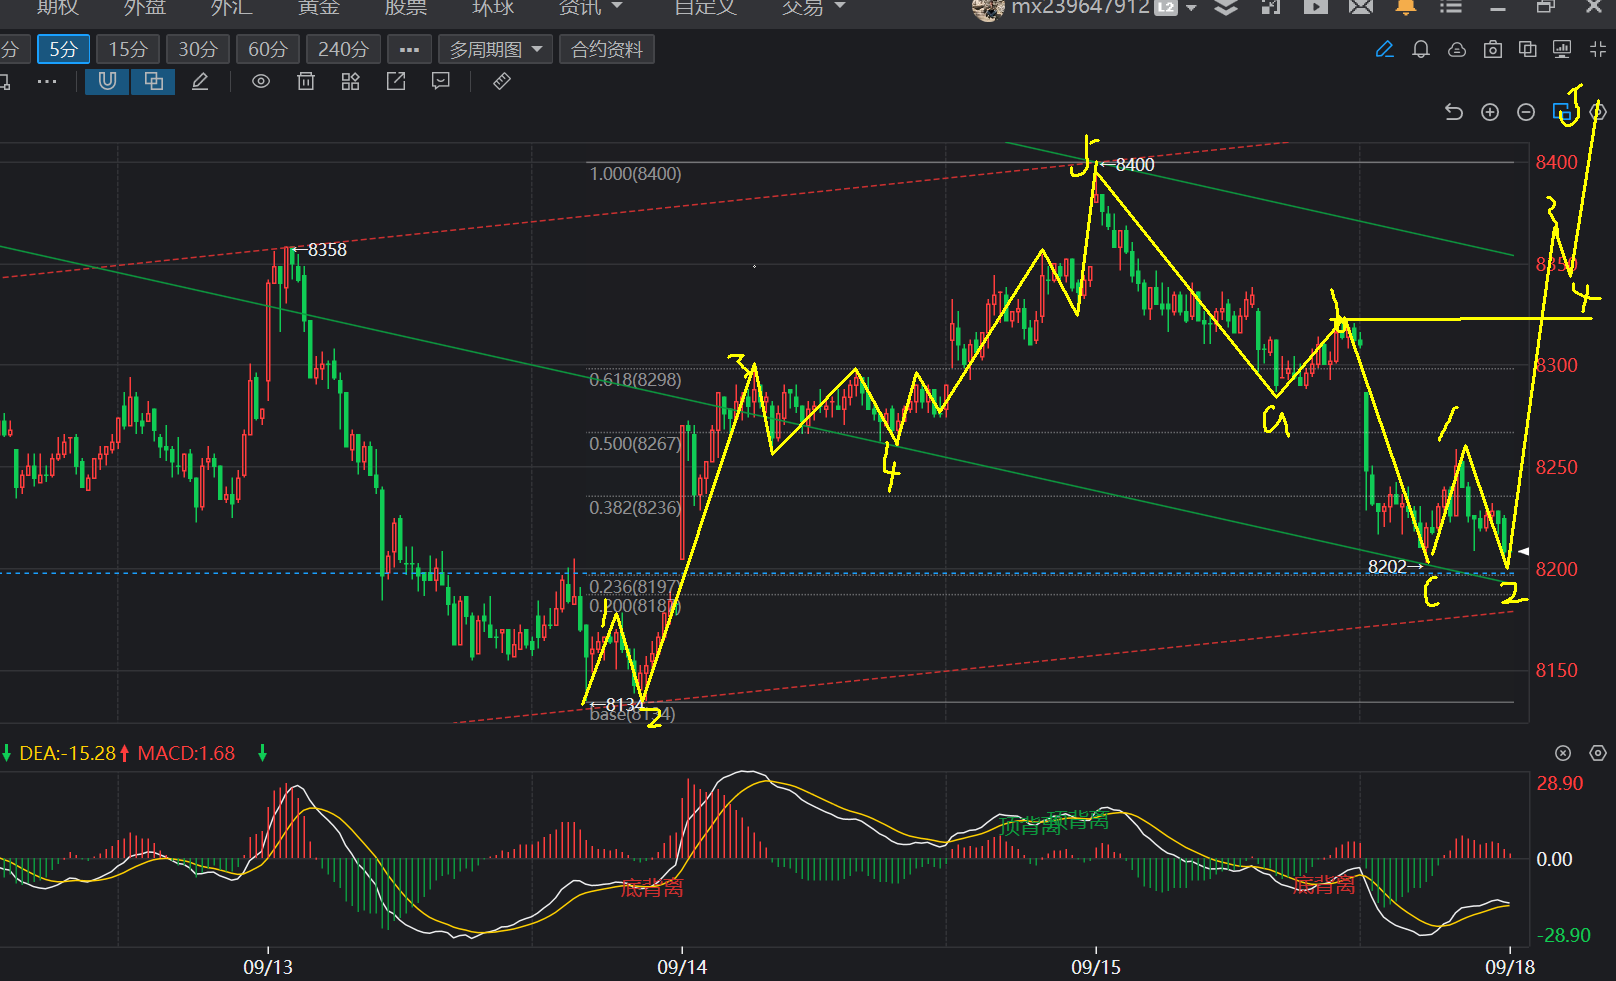This screenshot has height=981, width=1616.
Task: Click the 09/14 date on time axis
Action: pos(682,967)
